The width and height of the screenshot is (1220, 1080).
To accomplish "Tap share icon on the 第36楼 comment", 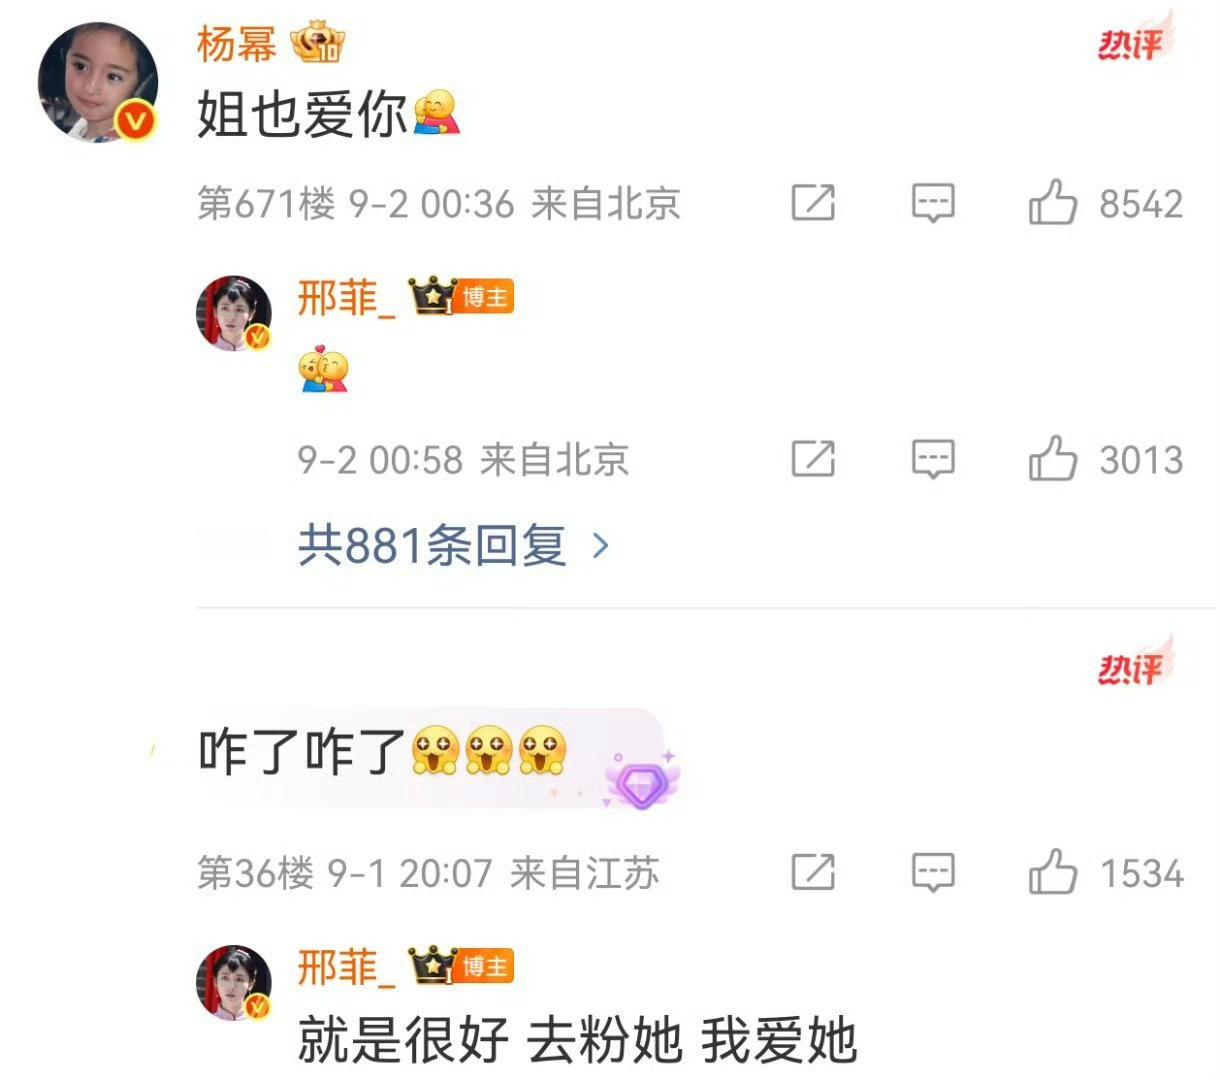I will [x=813, y=872].
